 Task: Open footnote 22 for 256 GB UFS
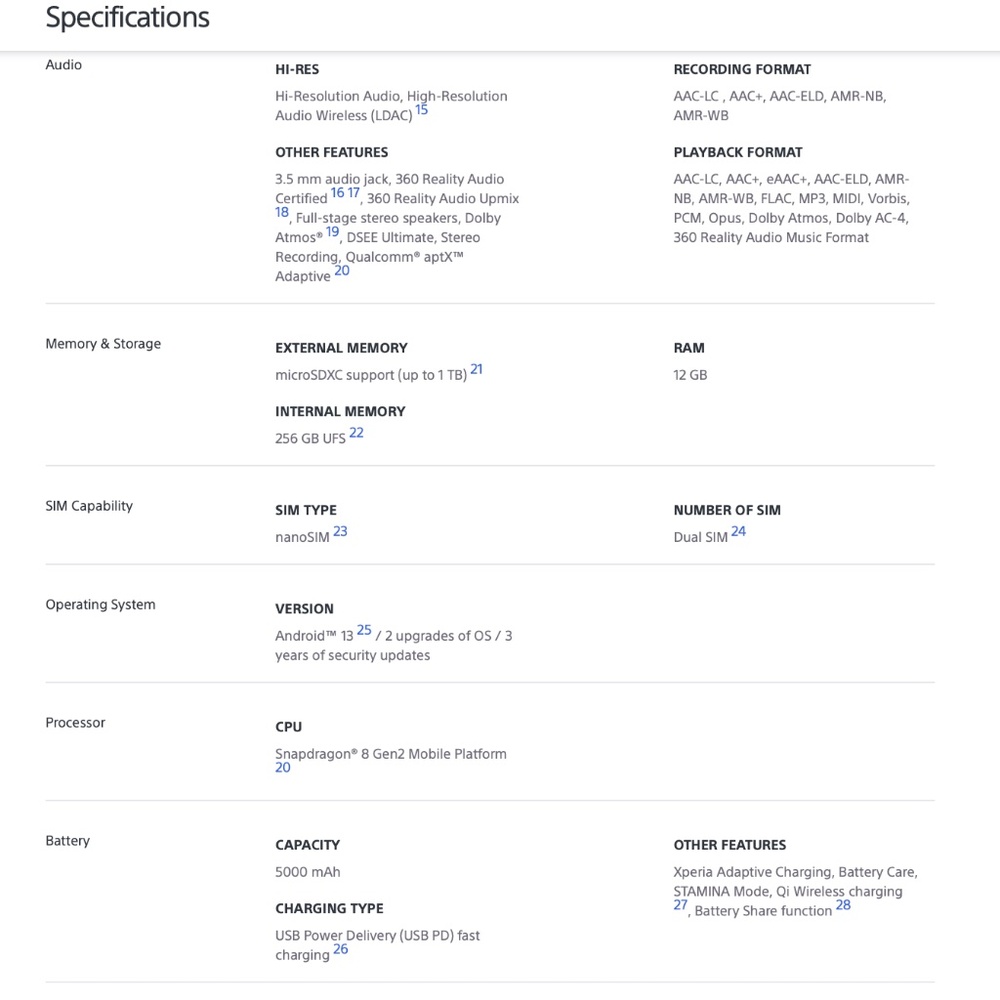pyautogui.click(x=357, y=433)
